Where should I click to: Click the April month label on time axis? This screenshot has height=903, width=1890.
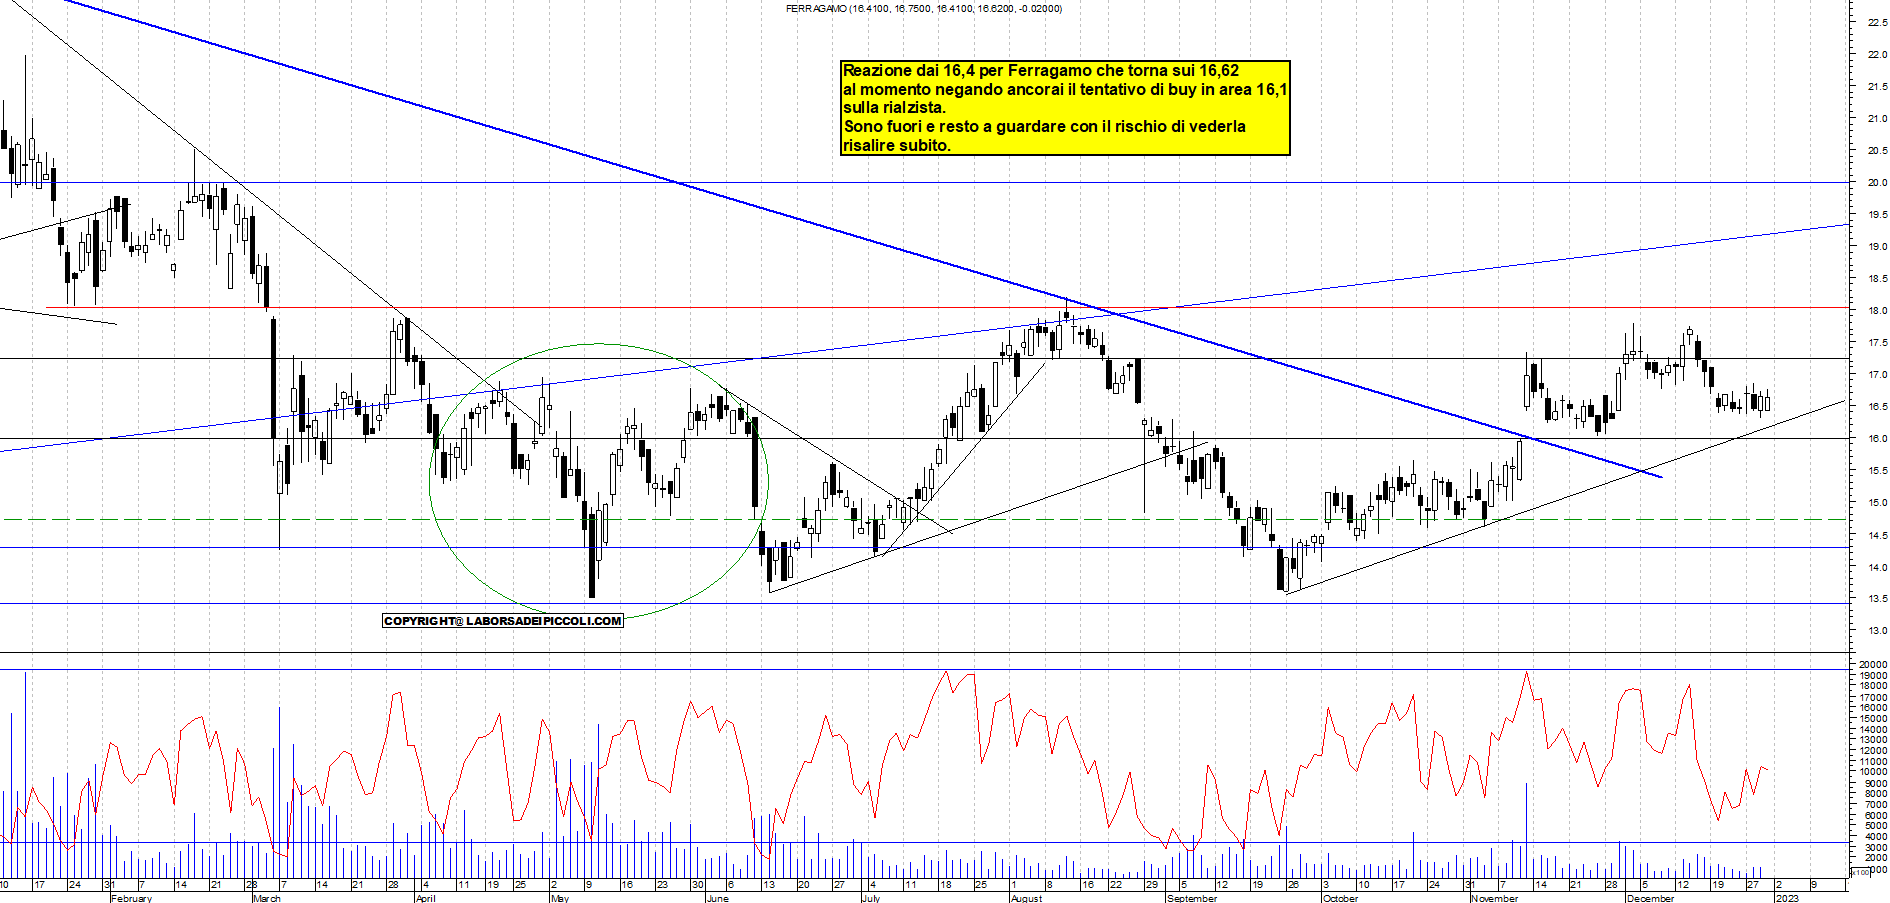[x=425, y=898]
